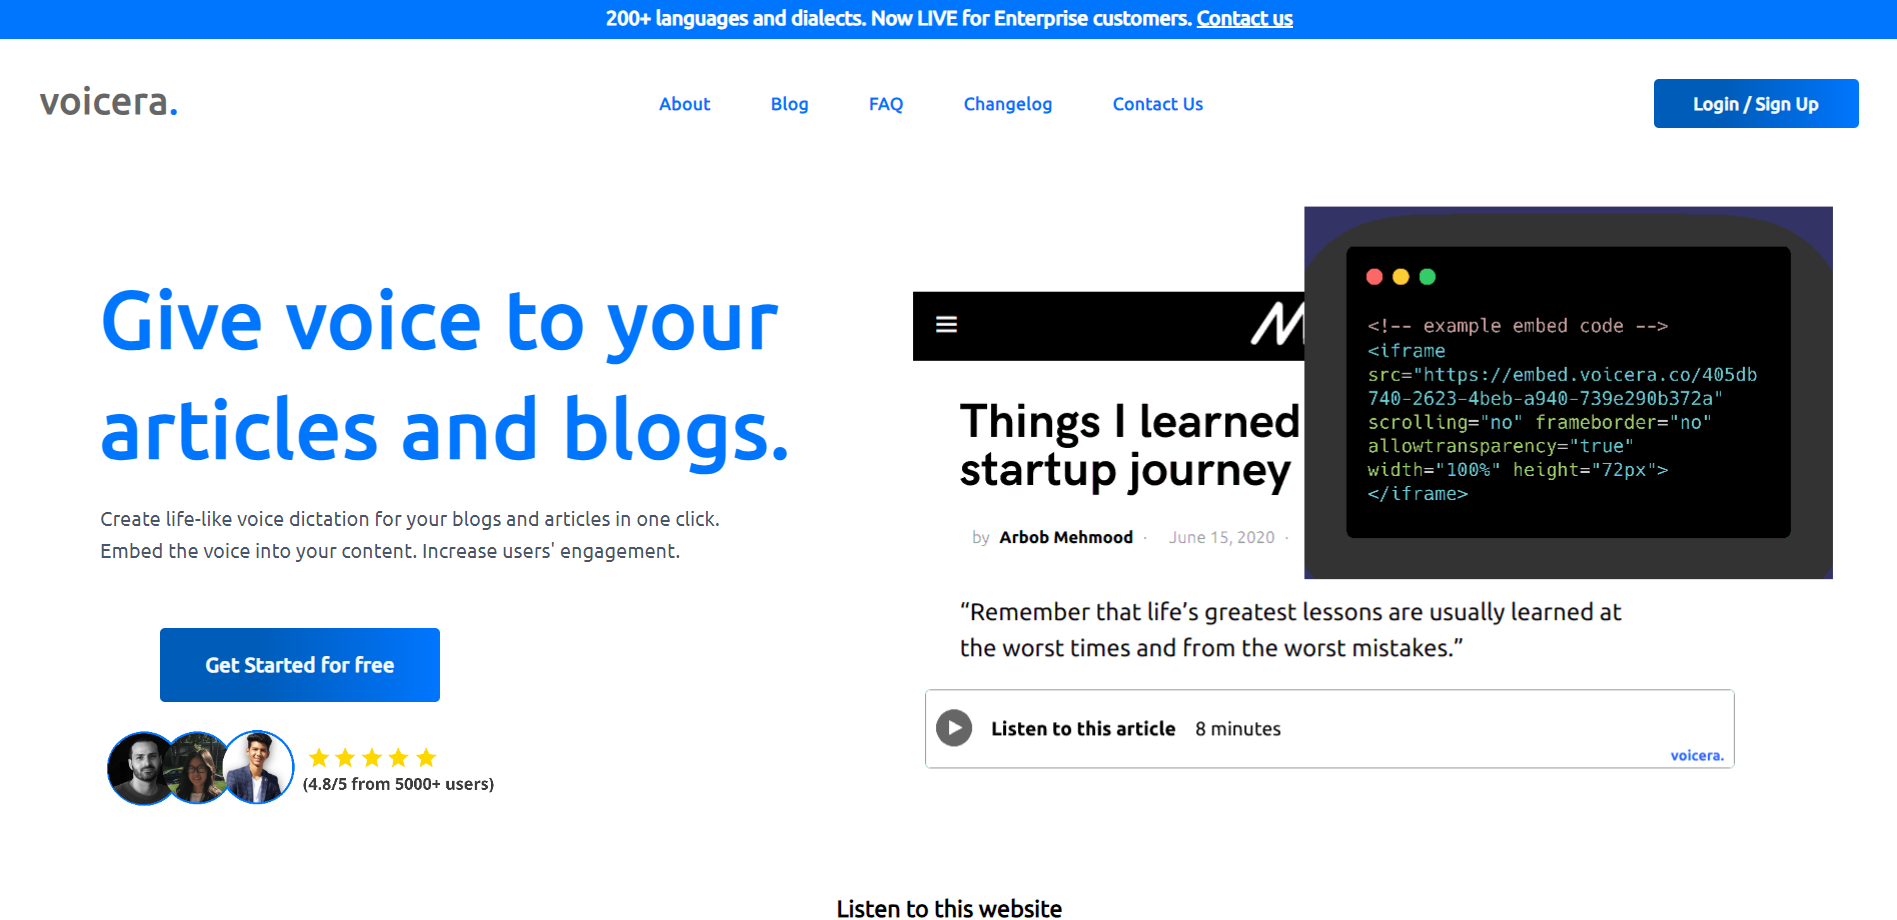Click the bearded man's avatar photo

(140, 768)
